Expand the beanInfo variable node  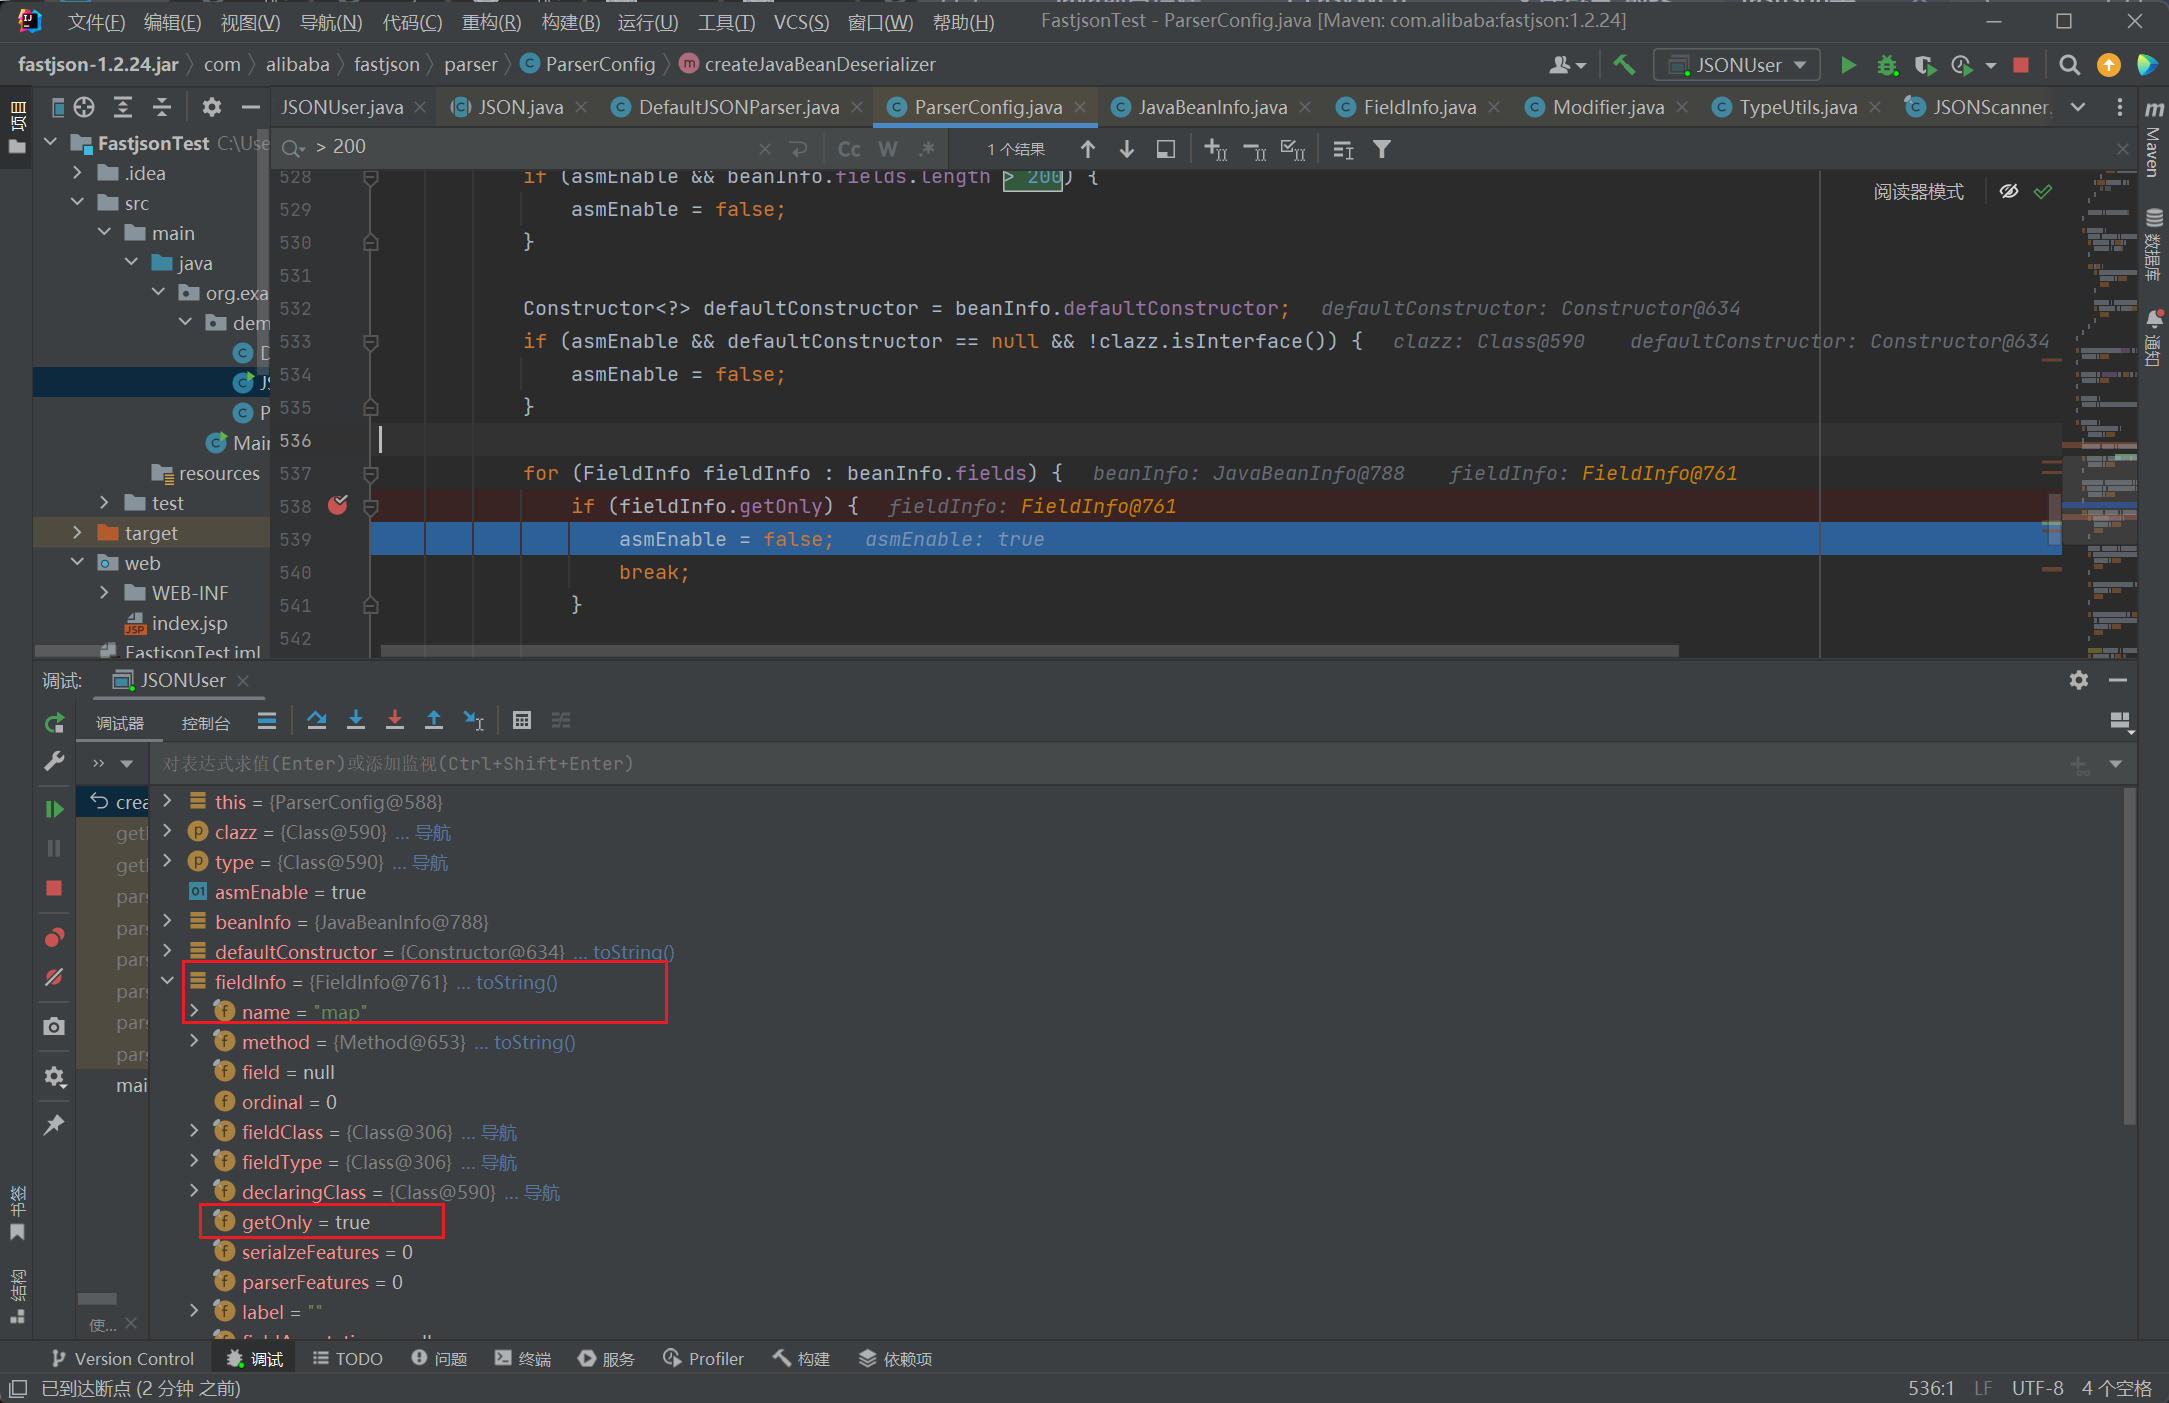pyautogui.click(x=167, y=921)
